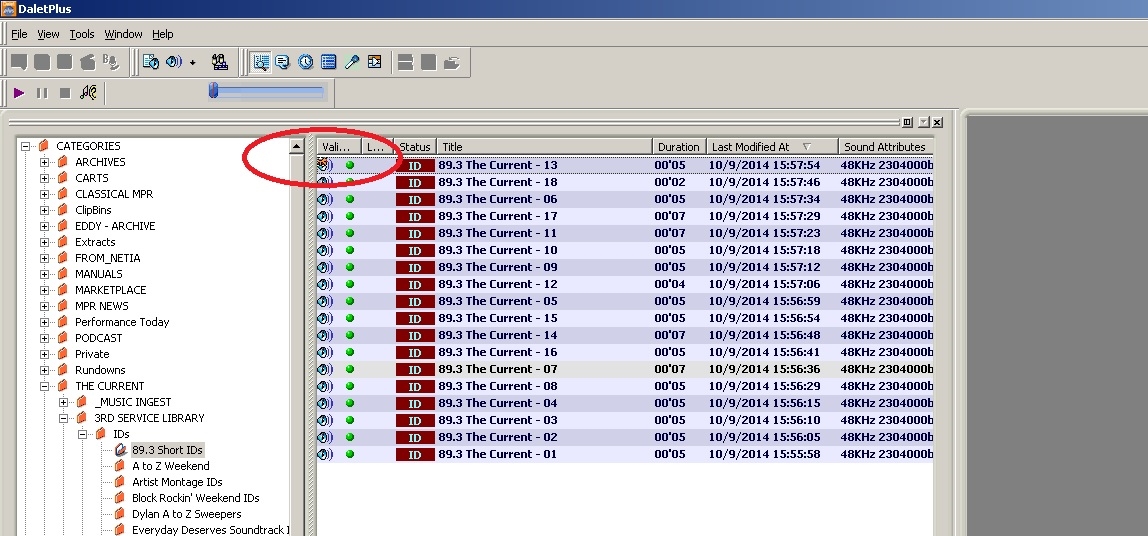Click audio icon of 89.3 The Current - 01
This screenshot has height=536, width=1148.
[x=325, y=454]
